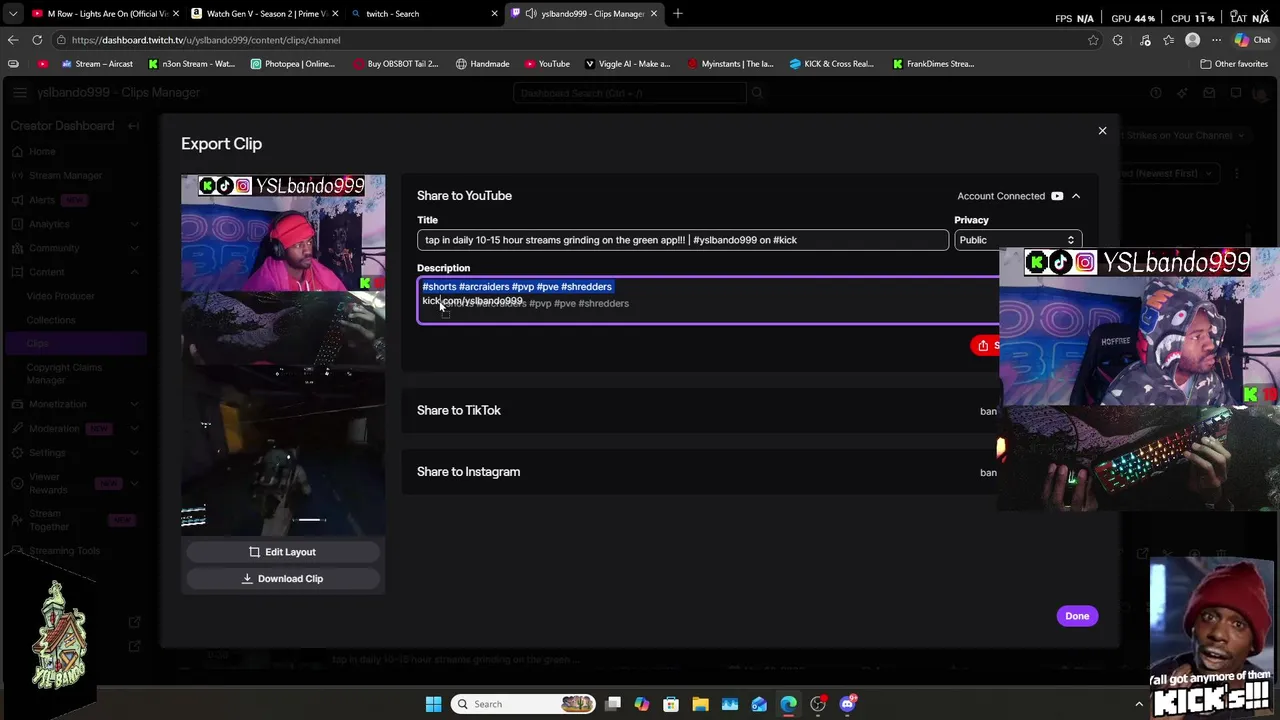Open the Viggle AI bookmark
The height and width of the screenshot is (720, 1280).
627,64
